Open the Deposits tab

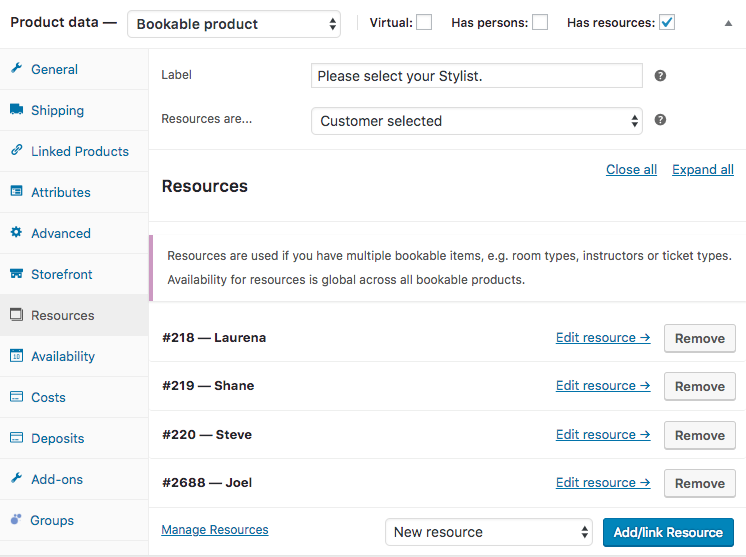point(57,438)
